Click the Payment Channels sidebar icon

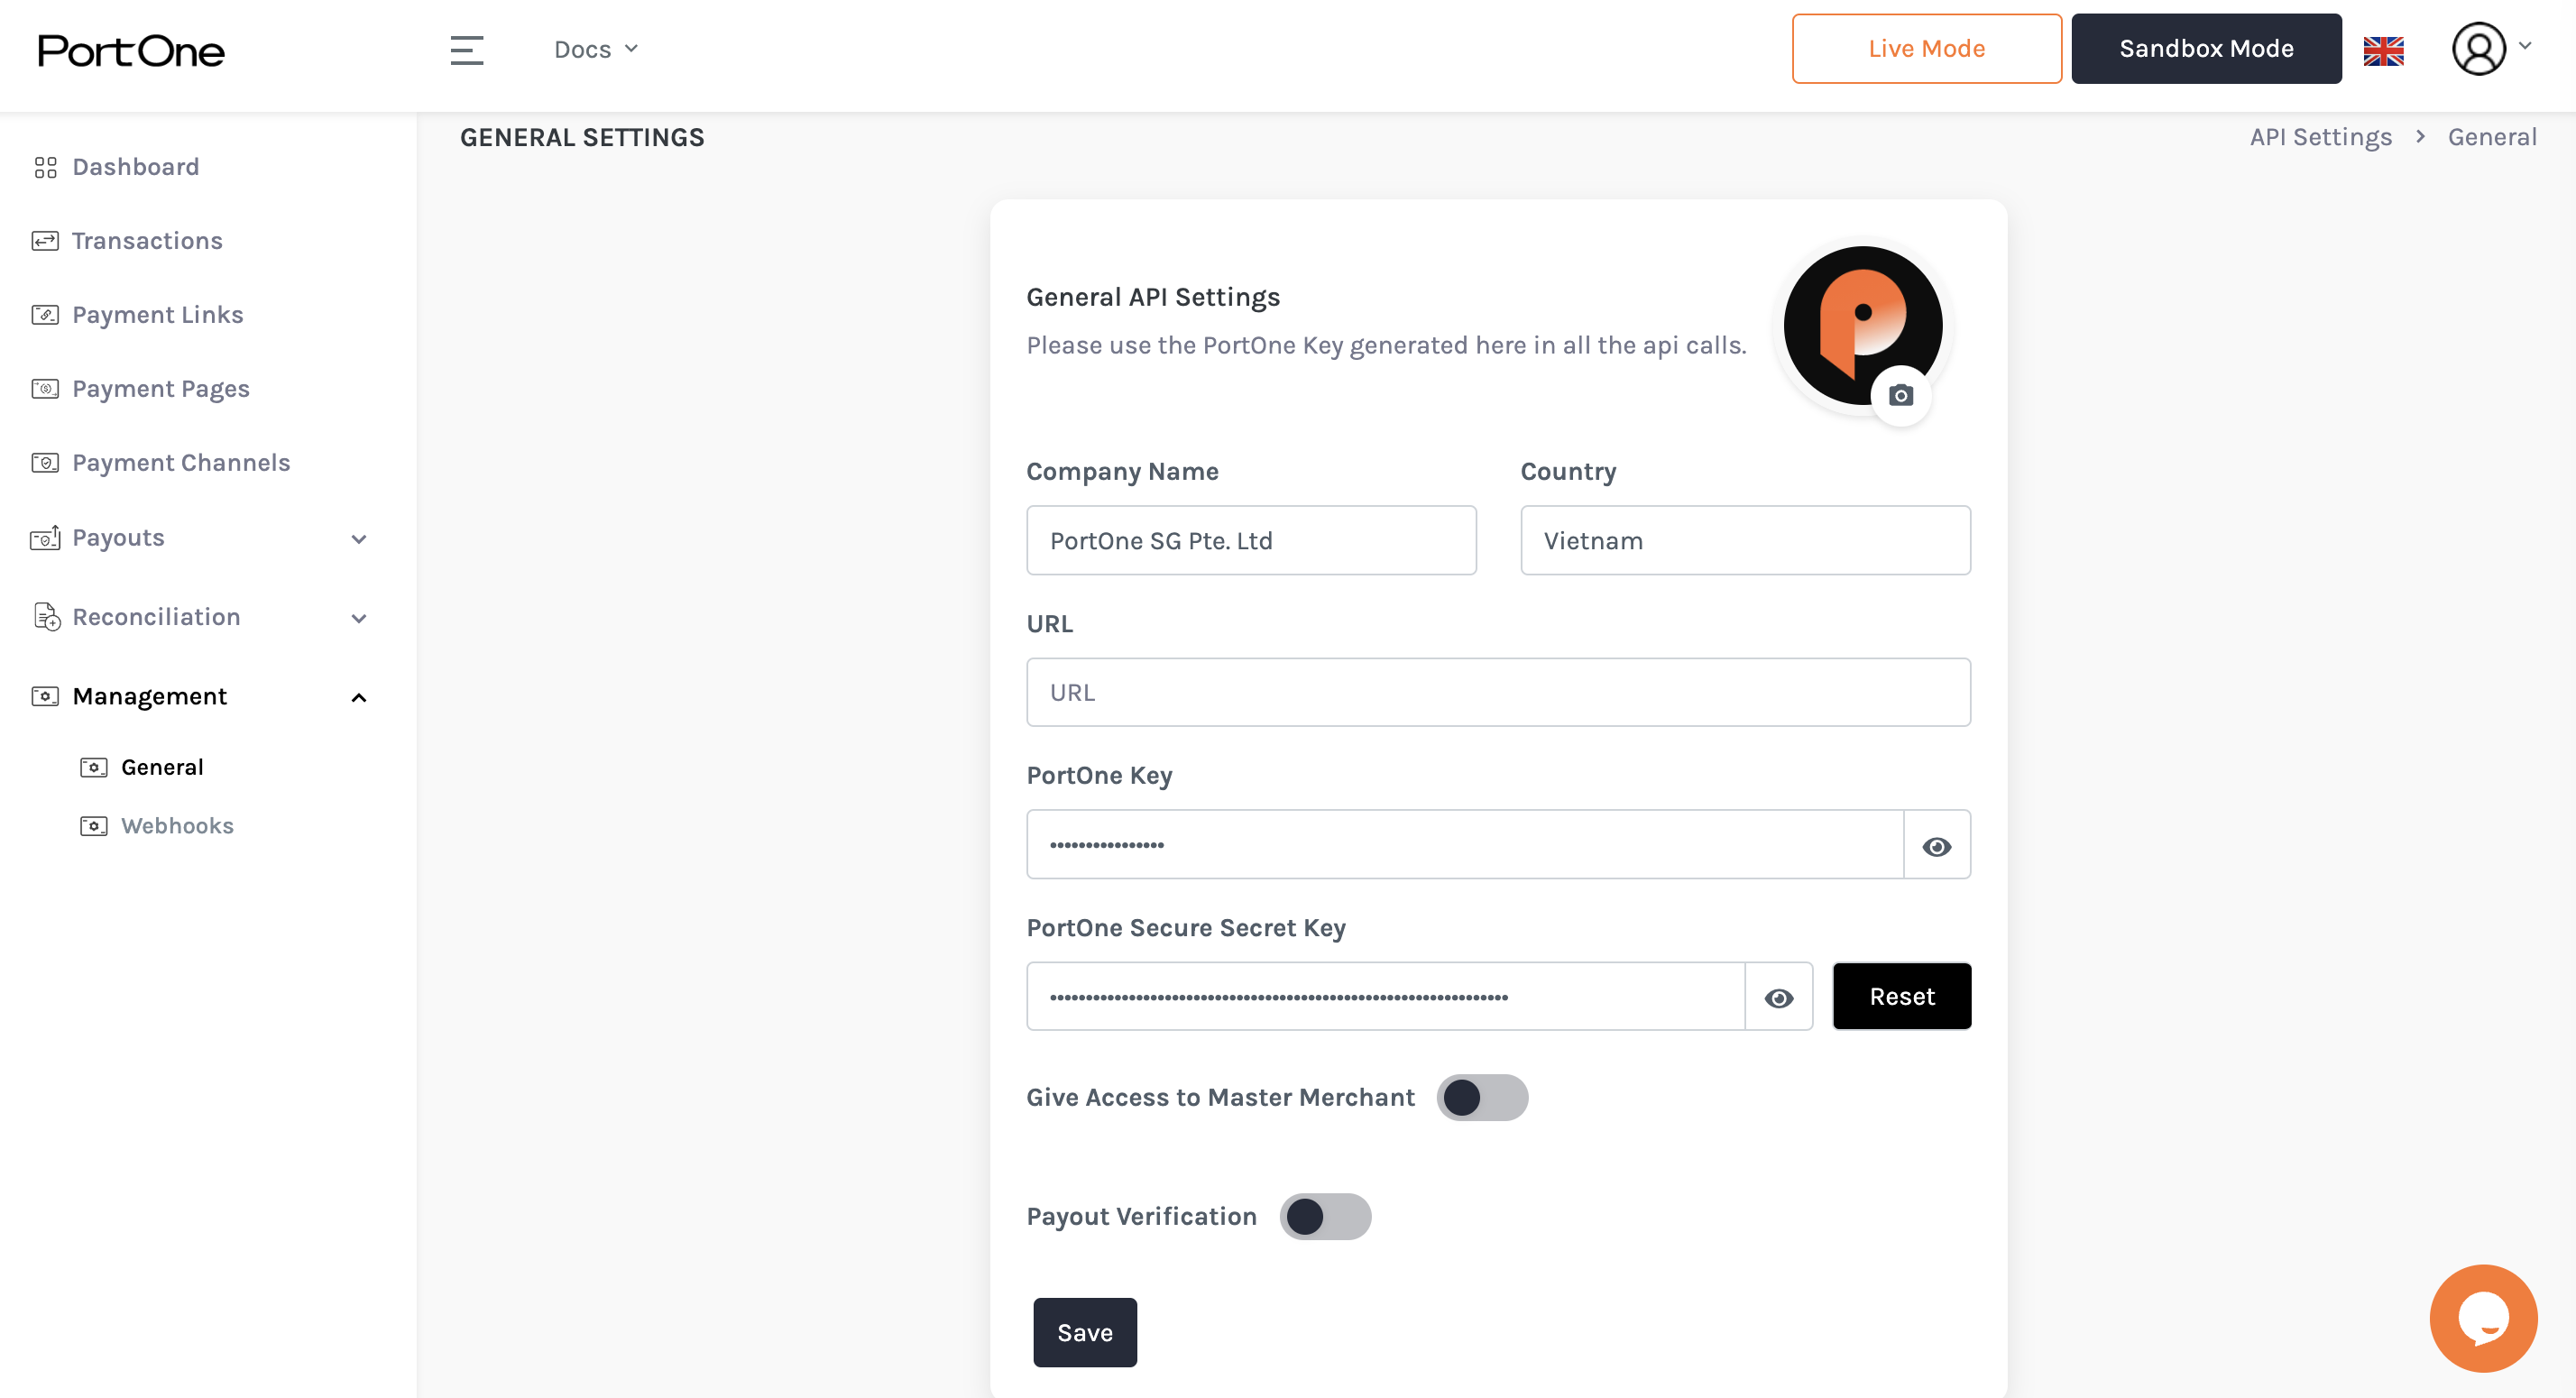[x=45, y=463]
